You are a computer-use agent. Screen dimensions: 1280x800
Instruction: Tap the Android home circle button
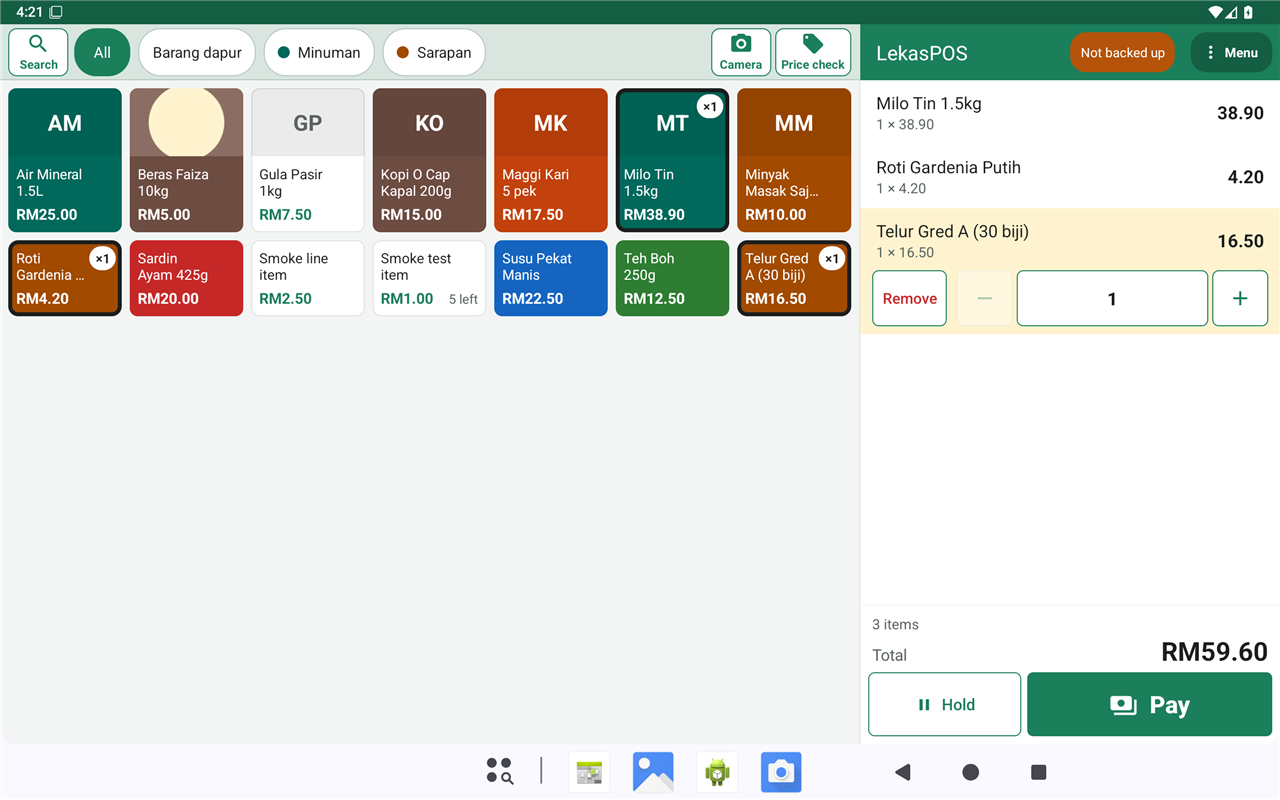(970, 772)
